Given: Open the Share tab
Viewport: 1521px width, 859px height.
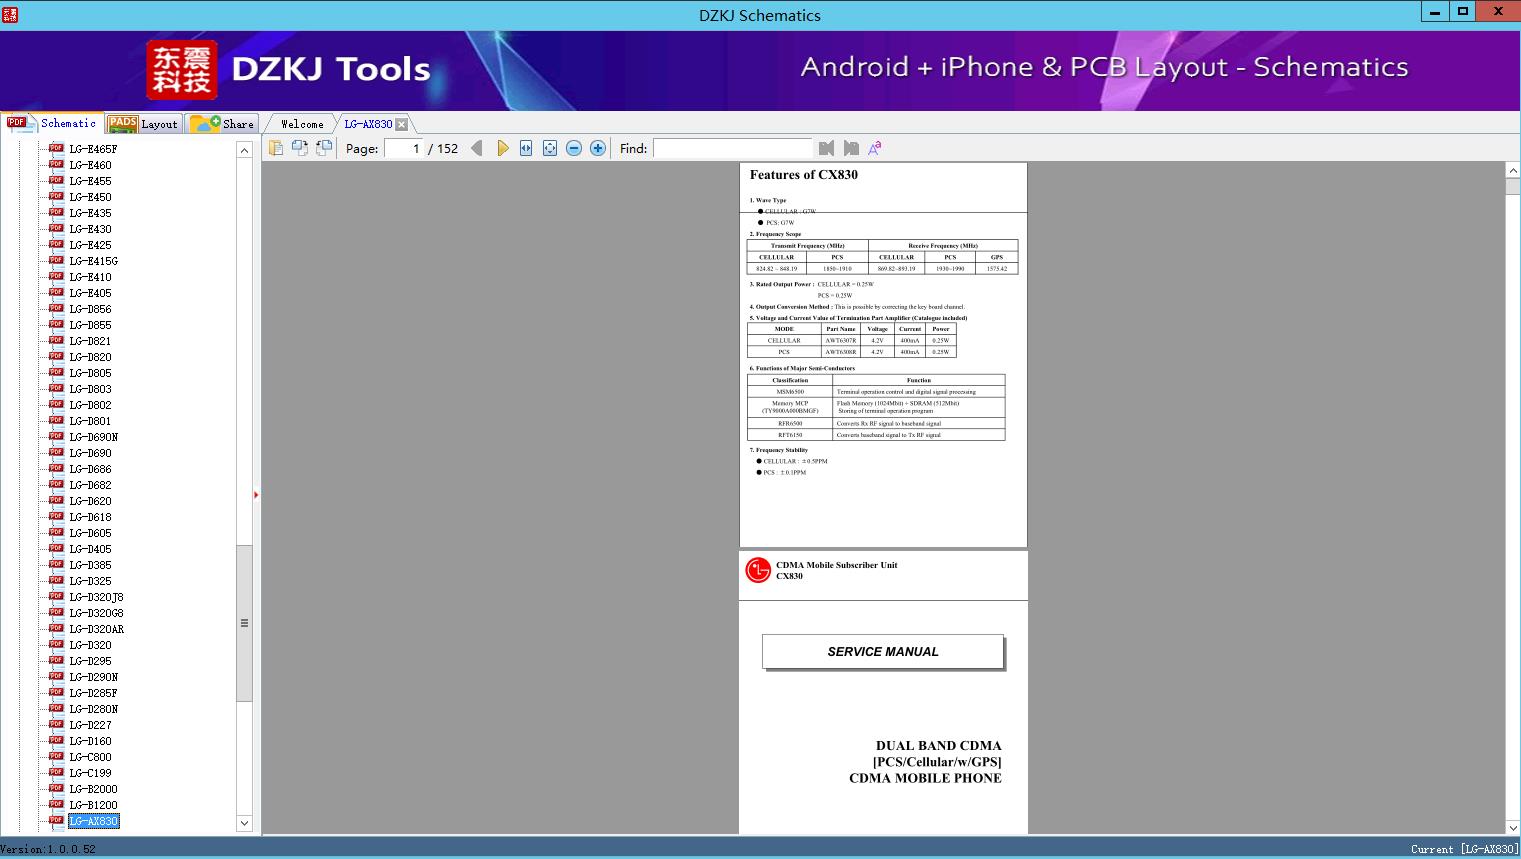Looking at the screenshot, I should tap(223, 124).
